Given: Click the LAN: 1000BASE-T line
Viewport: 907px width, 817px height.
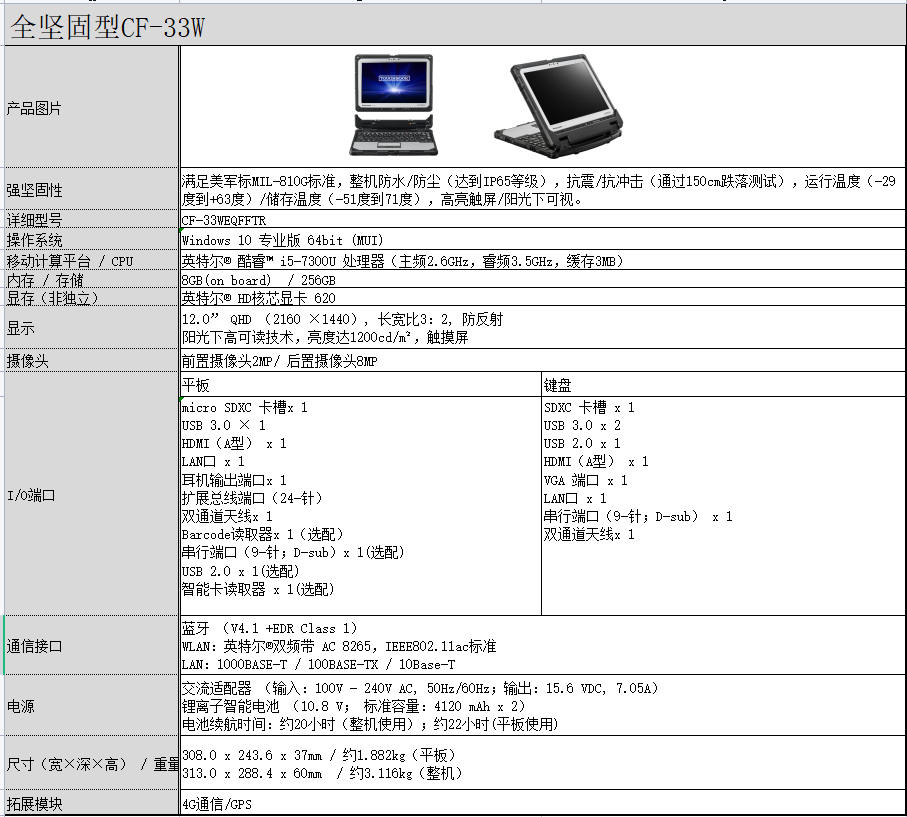Looking at the screenshot, I should (318, 665).
